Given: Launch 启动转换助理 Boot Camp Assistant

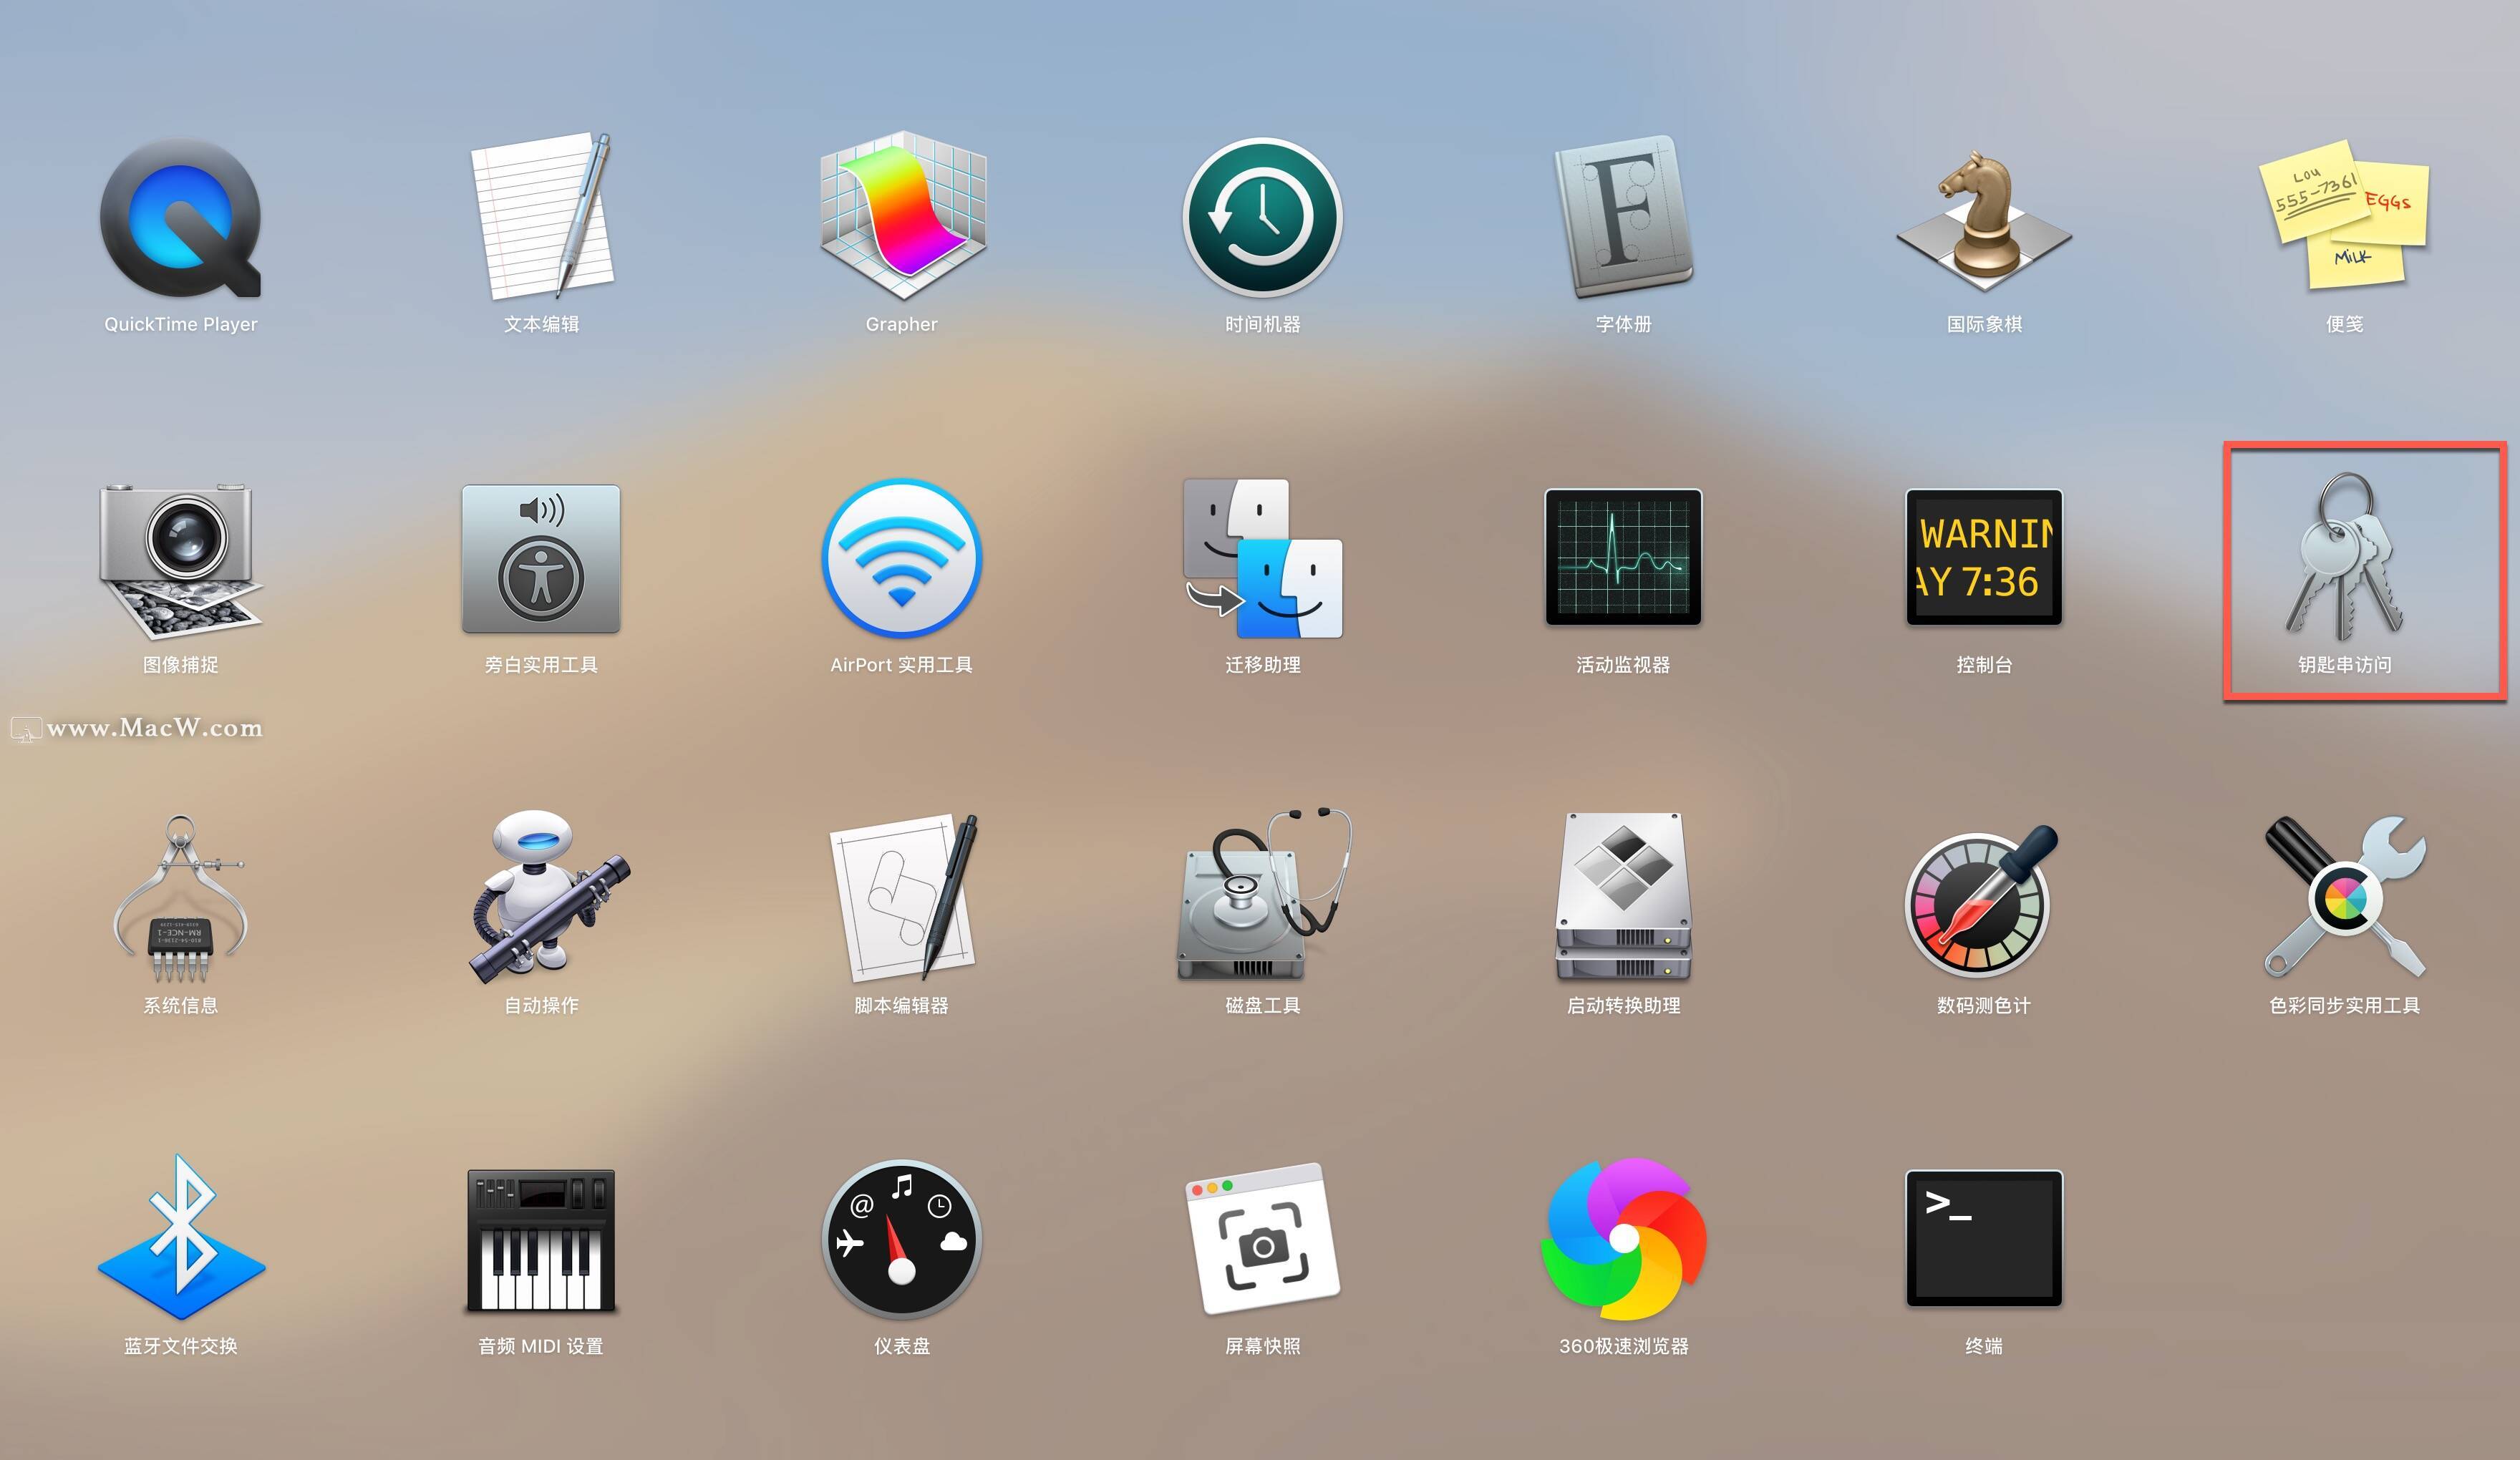Looking at the screenshot, I should [x=1623, y=897].
